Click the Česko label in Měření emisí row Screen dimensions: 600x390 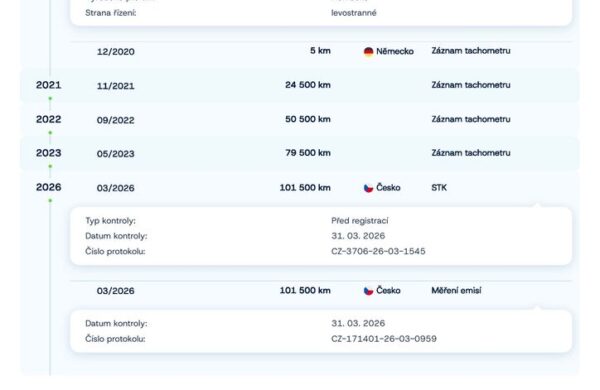[388, 290]
